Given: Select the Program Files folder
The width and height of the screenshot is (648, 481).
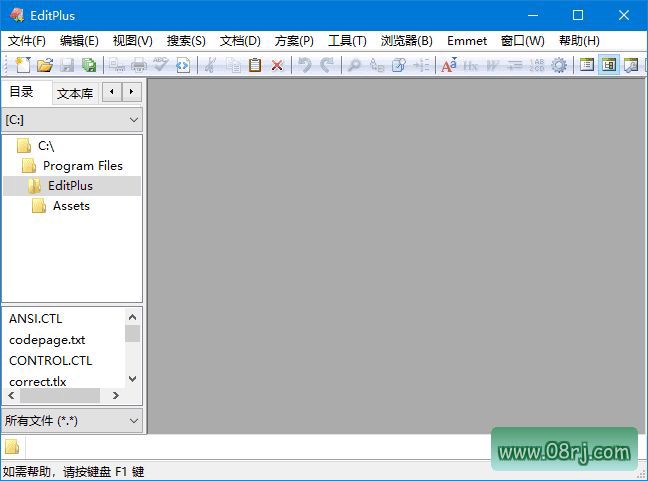Looking at the screenshot, I should click(x=83, y=166).
